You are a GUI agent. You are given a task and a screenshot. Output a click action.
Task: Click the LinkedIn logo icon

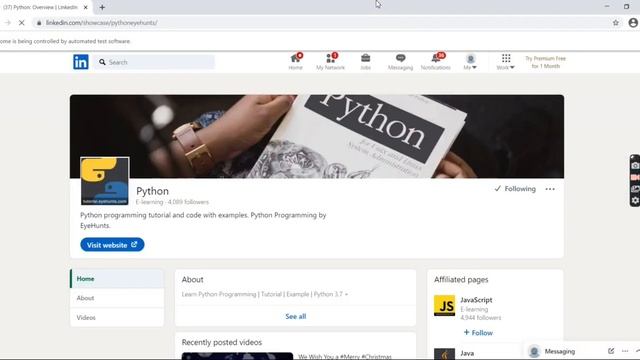point(81,62)
